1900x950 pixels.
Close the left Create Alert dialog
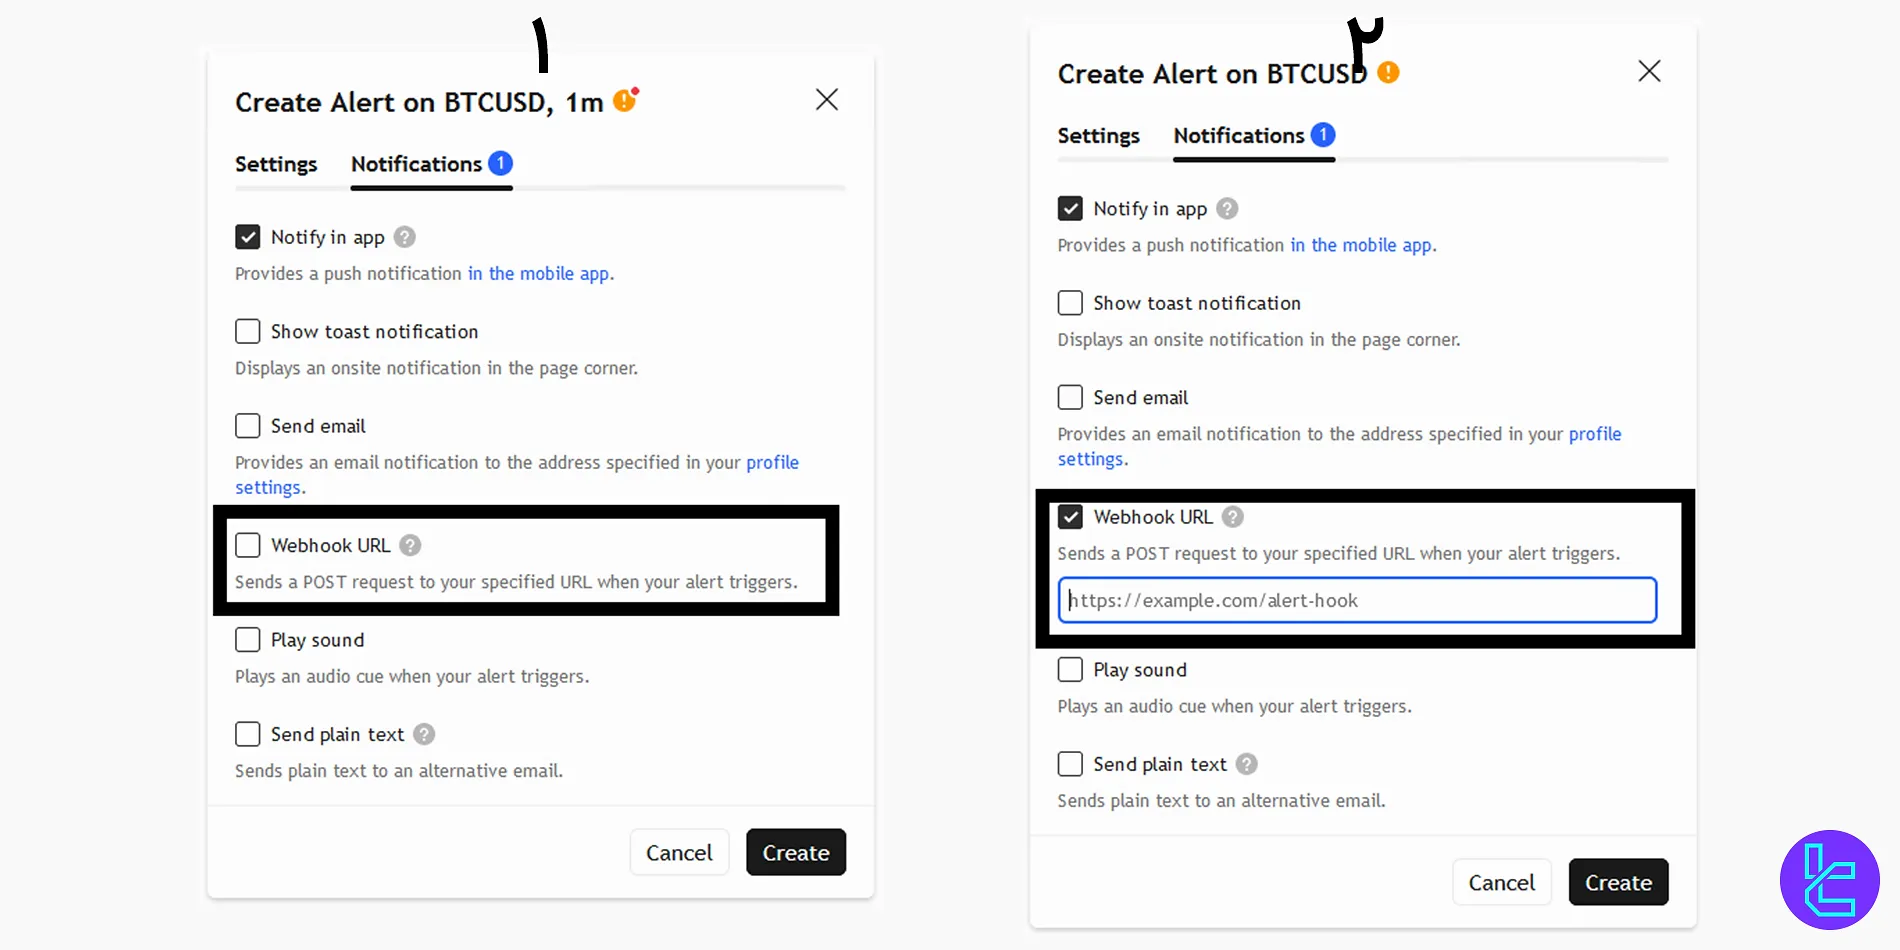pyautogui.click(x=826, y=100)
